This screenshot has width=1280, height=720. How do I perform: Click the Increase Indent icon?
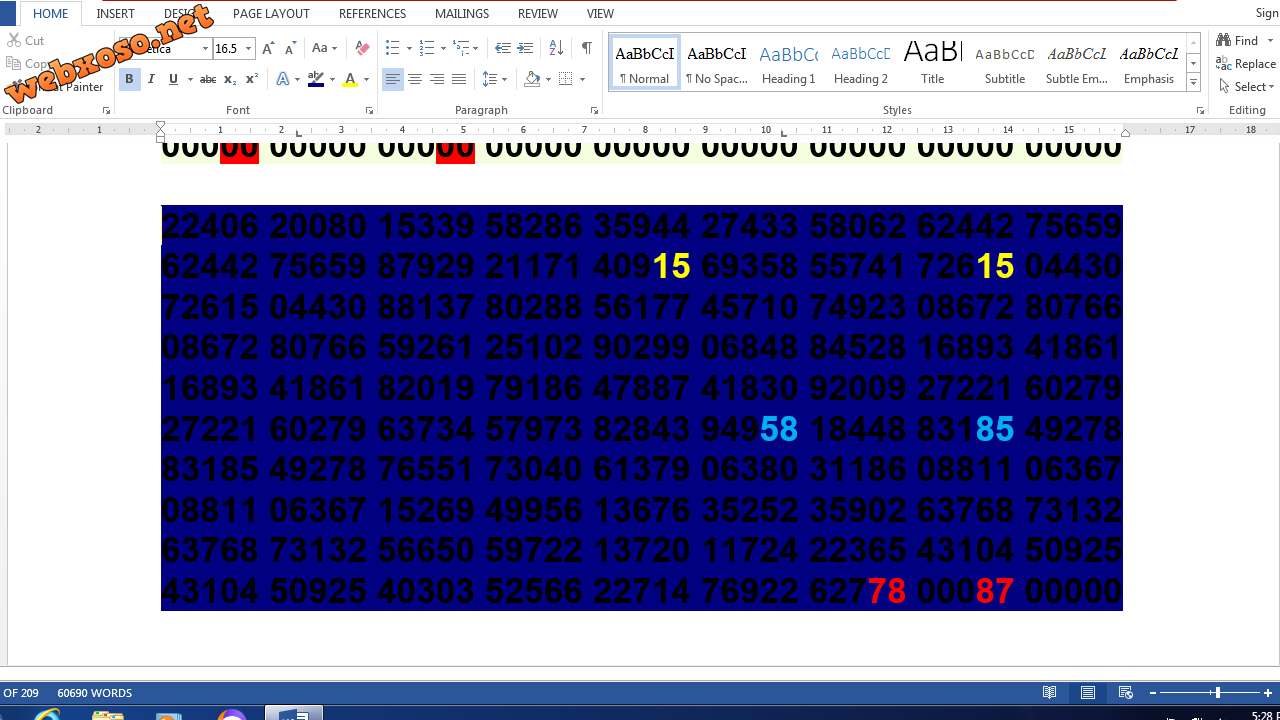[x=525, y=48]
